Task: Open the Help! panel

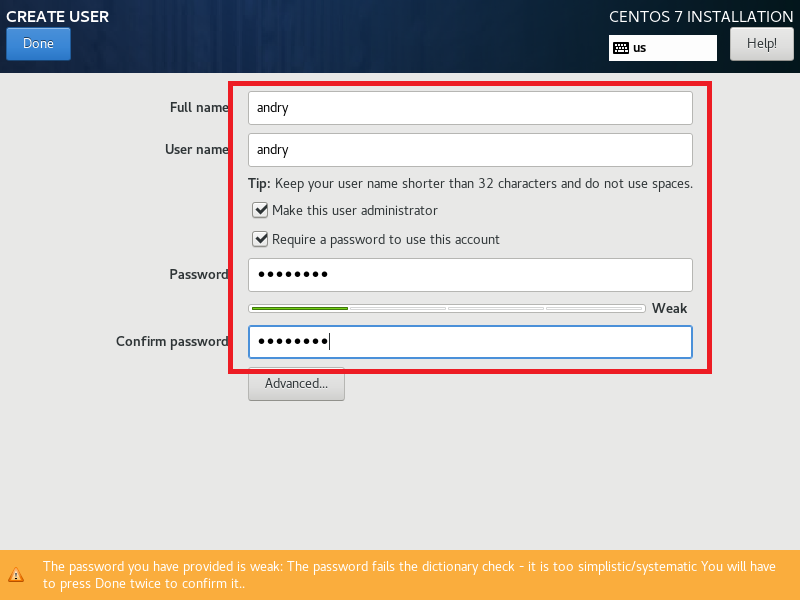Action: click(x=761, y=43)
